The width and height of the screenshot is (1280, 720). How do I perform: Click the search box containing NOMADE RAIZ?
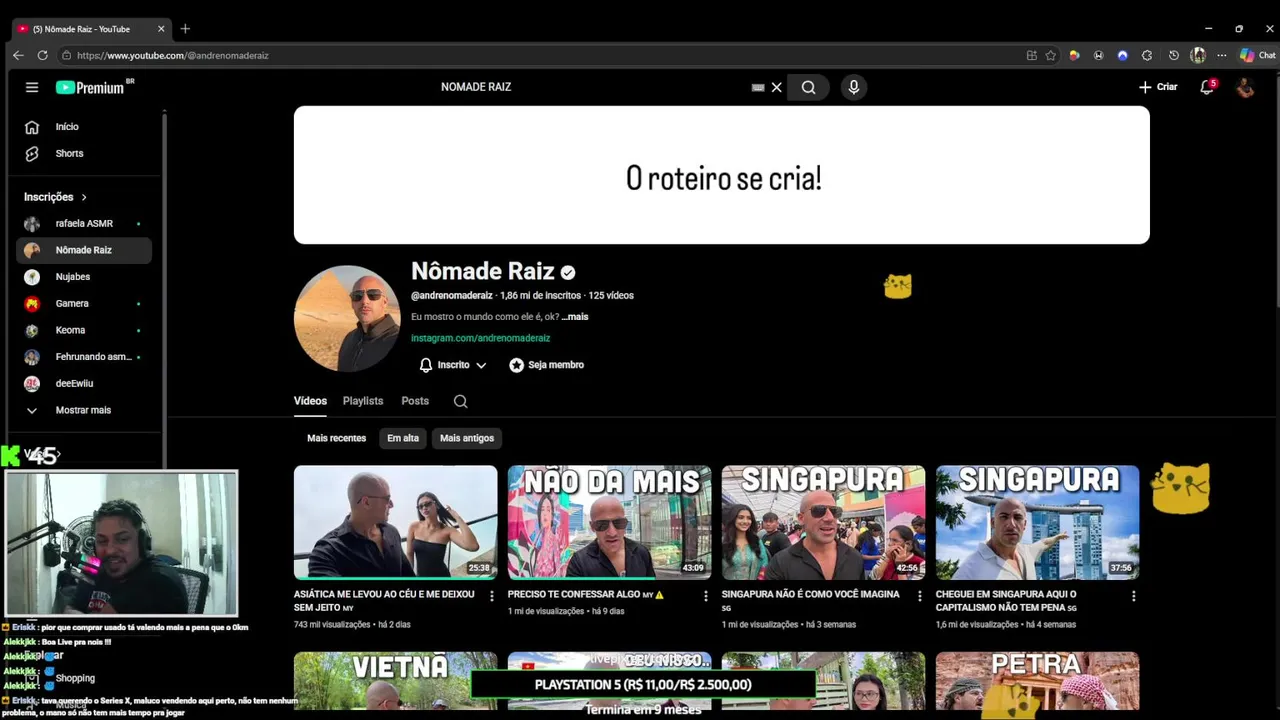click(590, 87)
